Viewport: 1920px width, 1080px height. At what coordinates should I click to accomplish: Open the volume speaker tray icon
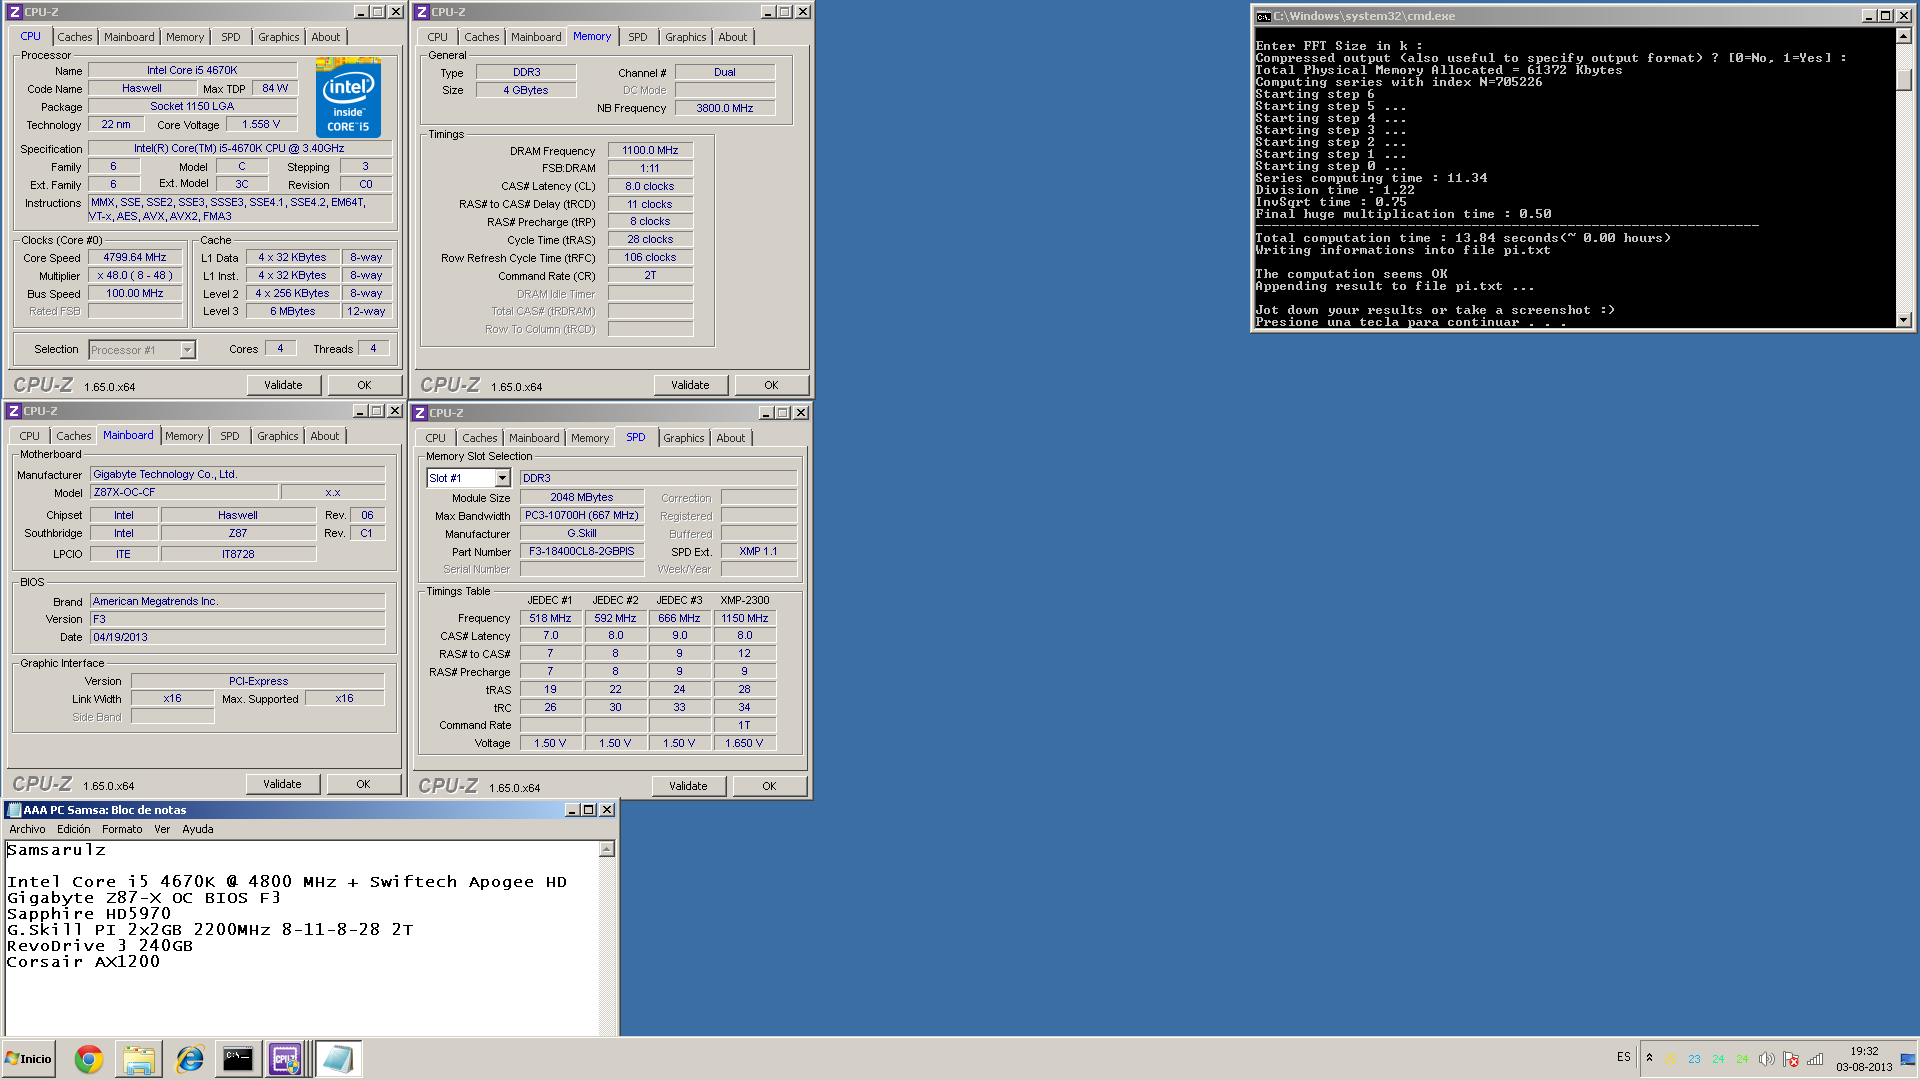coord(1766,1059)
